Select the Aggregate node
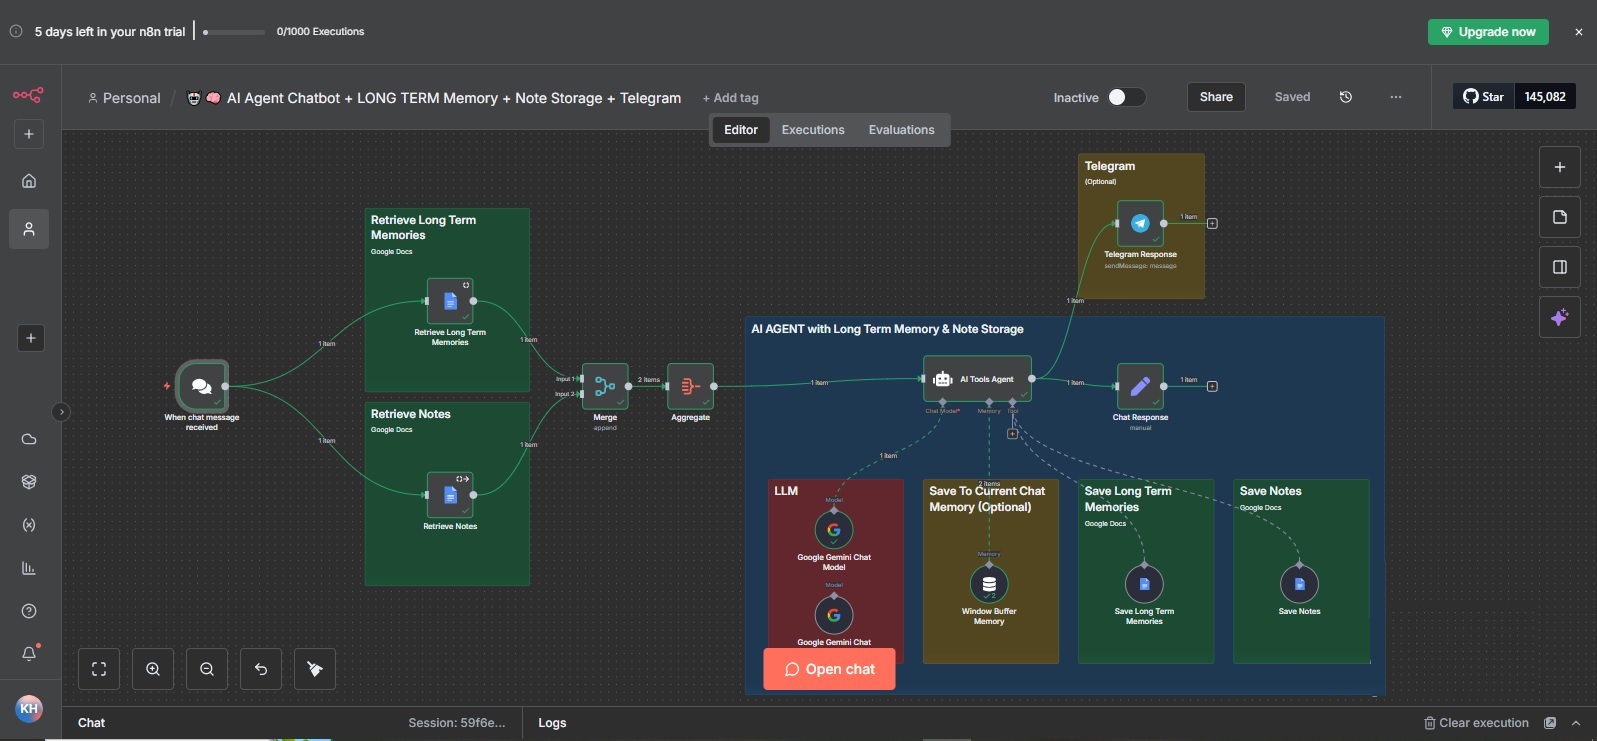This screenshot has height=741, width=1597. 690,386
